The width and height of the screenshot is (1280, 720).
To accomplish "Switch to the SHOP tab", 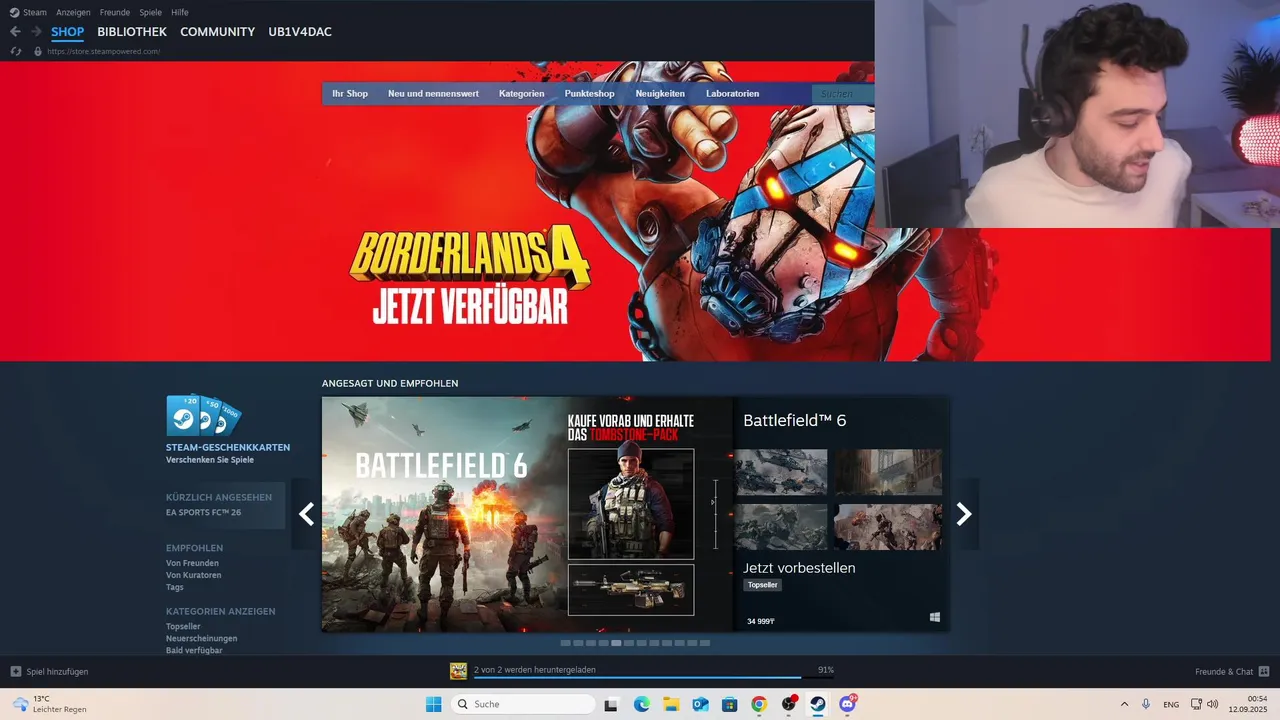I will 68,32.
